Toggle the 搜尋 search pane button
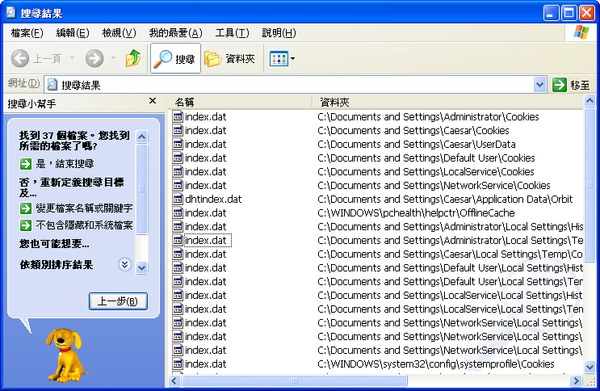This screenshot has width=600, height=391. coord(176,59)
